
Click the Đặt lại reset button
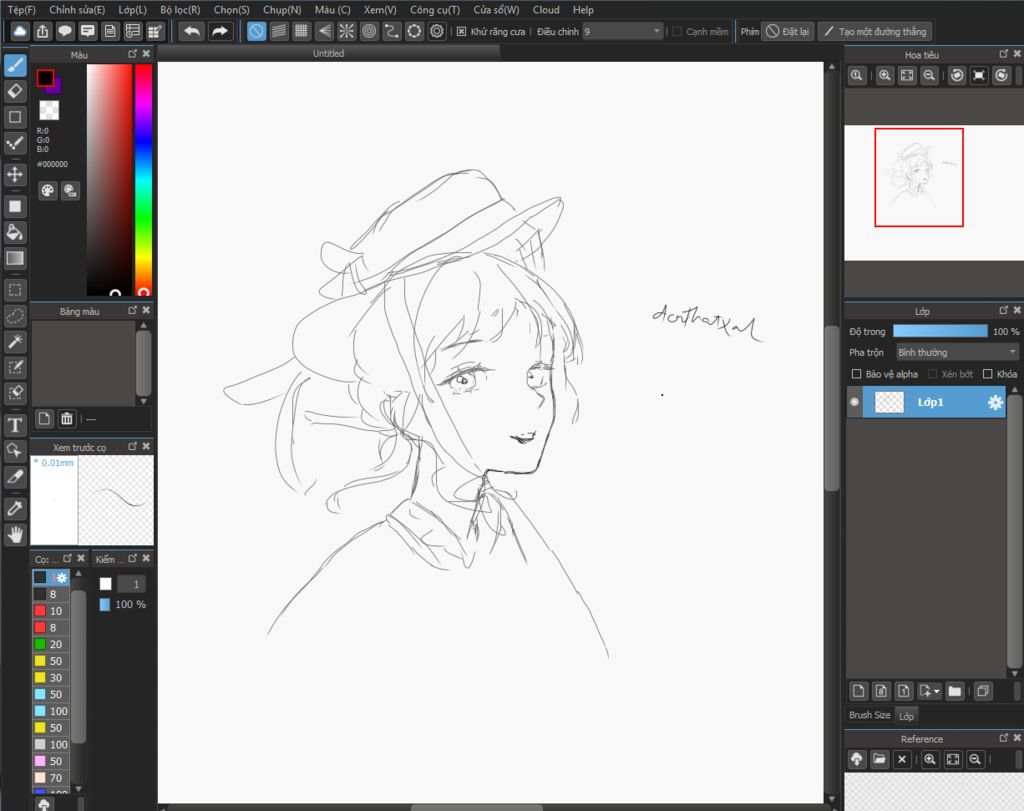point(788,31)
